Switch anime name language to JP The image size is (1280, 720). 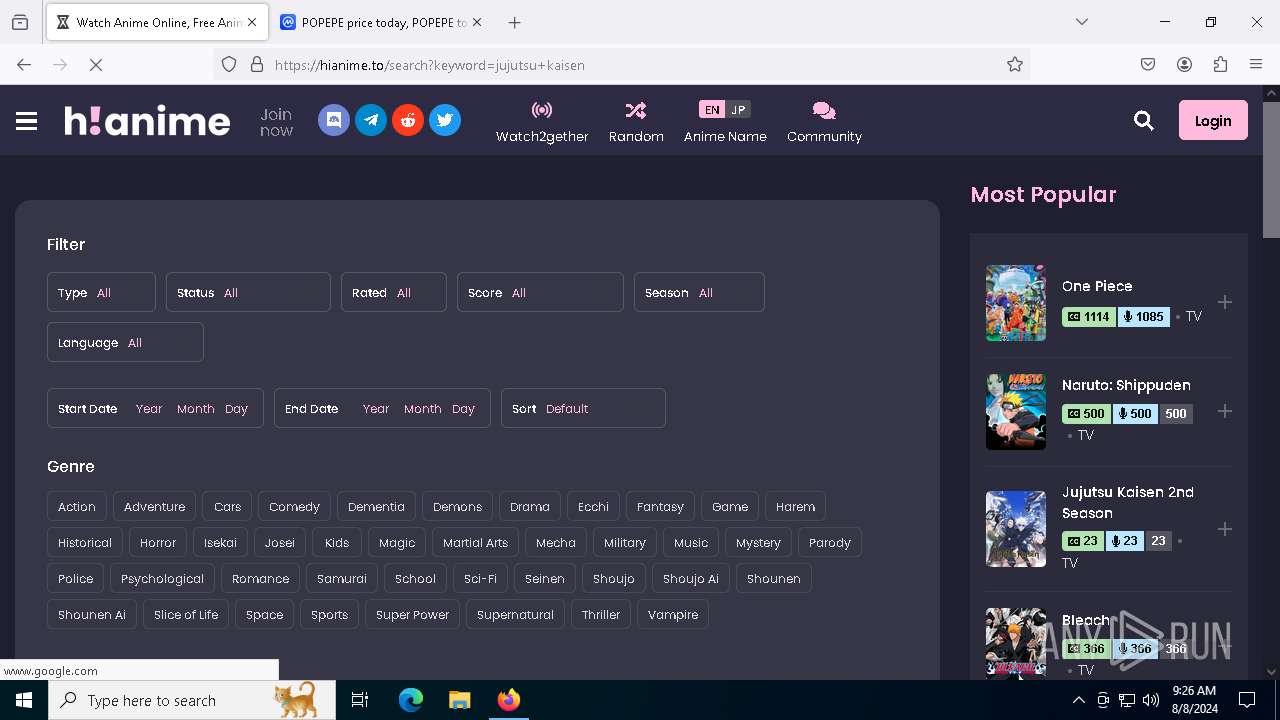[x=738, y=110]
